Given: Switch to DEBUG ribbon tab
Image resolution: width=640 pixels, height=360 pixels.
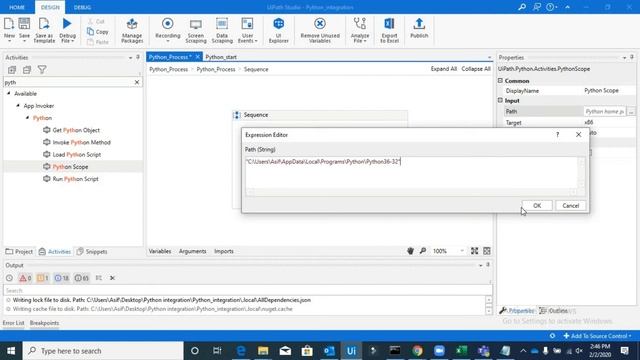Looking at the screenshot, I should pos(82,7).
